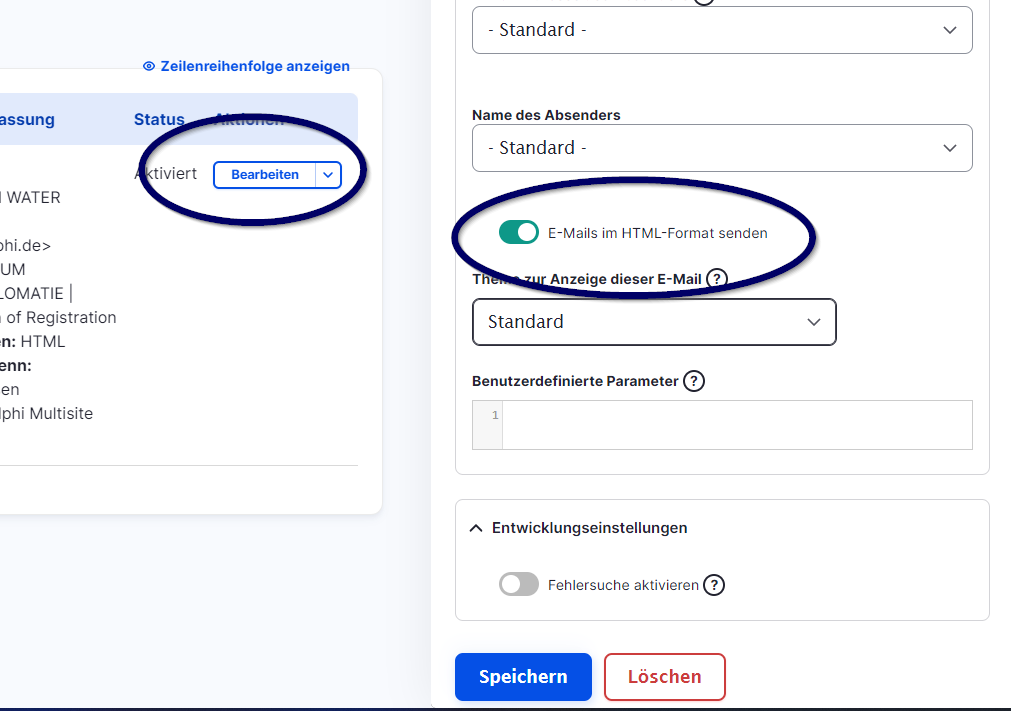This screenshot has height=711, width=1011.
Task: Open the arrow dropdown next to Bearbeiten
Action: 328,175
